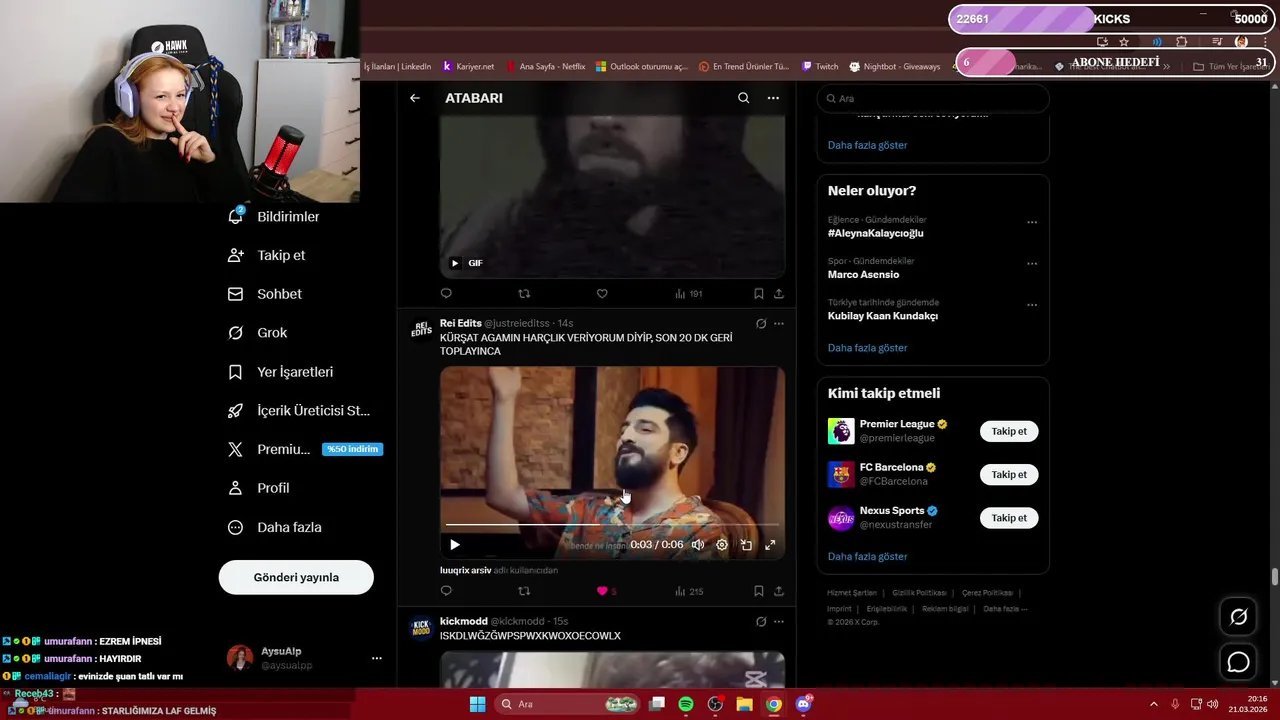Seek the Rei Edits video progress bar
This screenshot has height=720, width=1280.
tap(612, 524)
